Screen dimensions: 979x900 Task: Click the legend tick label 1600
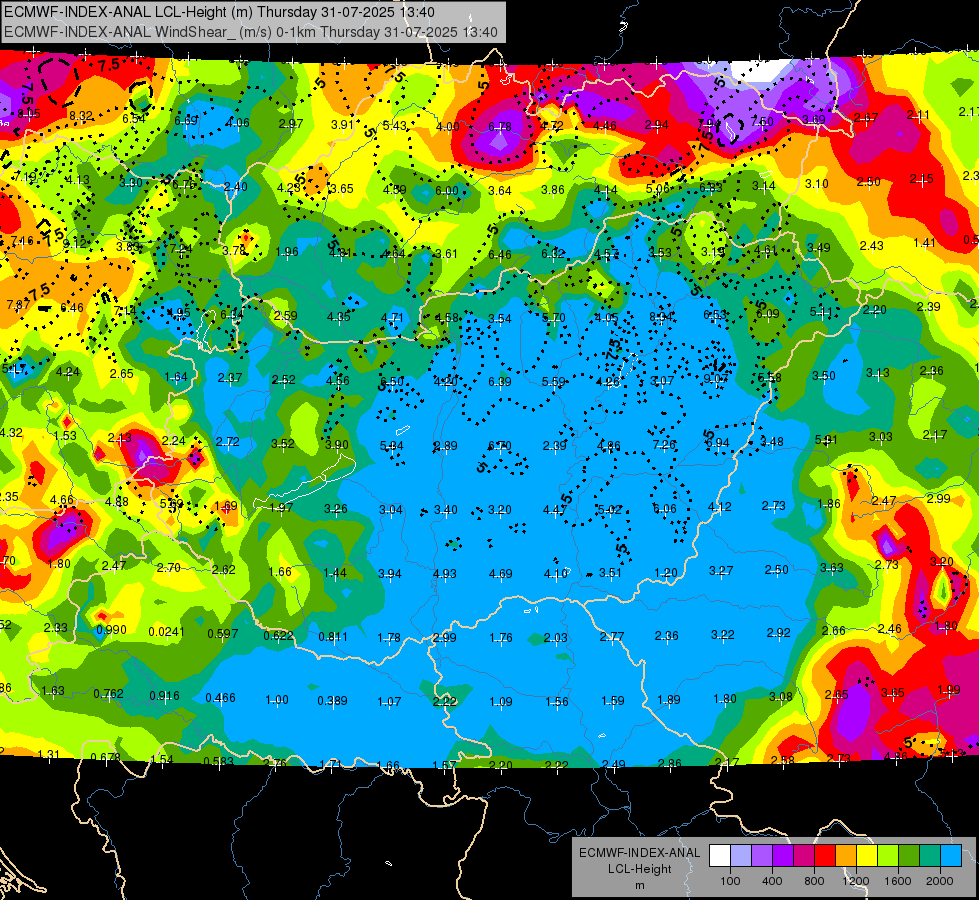(x=898, y=881)
